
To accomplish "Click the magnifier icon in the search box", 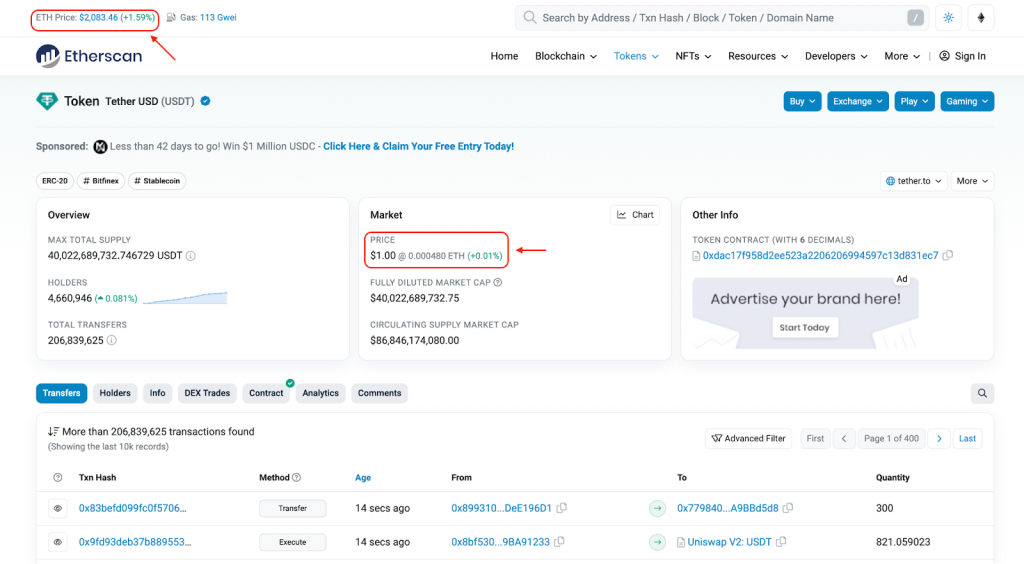I will 530,18.
